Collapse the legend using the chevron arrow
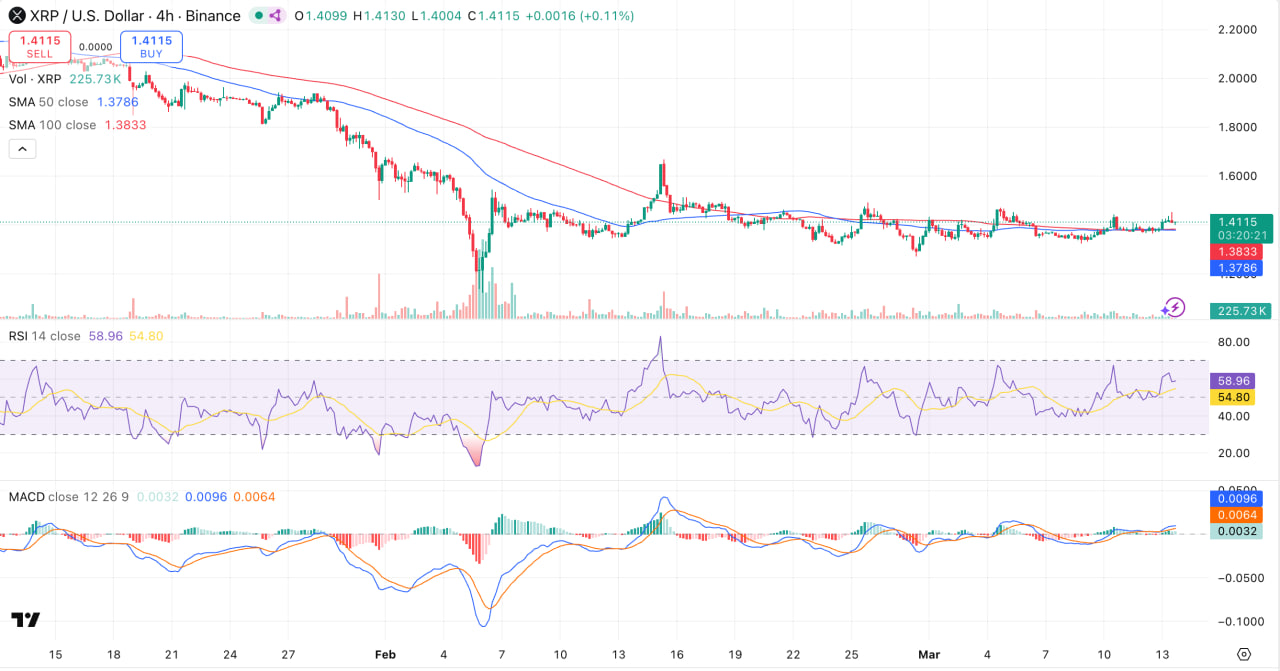 pos(22,148)
